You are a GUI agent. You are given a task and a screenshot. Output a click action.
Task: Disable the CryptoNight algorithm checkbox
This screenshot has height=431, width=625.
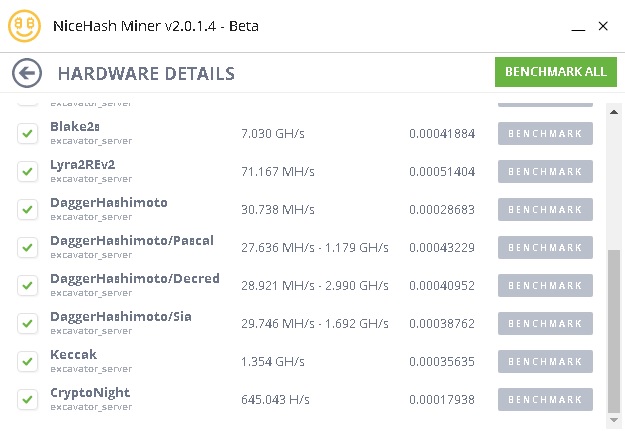tap(28, 399)
